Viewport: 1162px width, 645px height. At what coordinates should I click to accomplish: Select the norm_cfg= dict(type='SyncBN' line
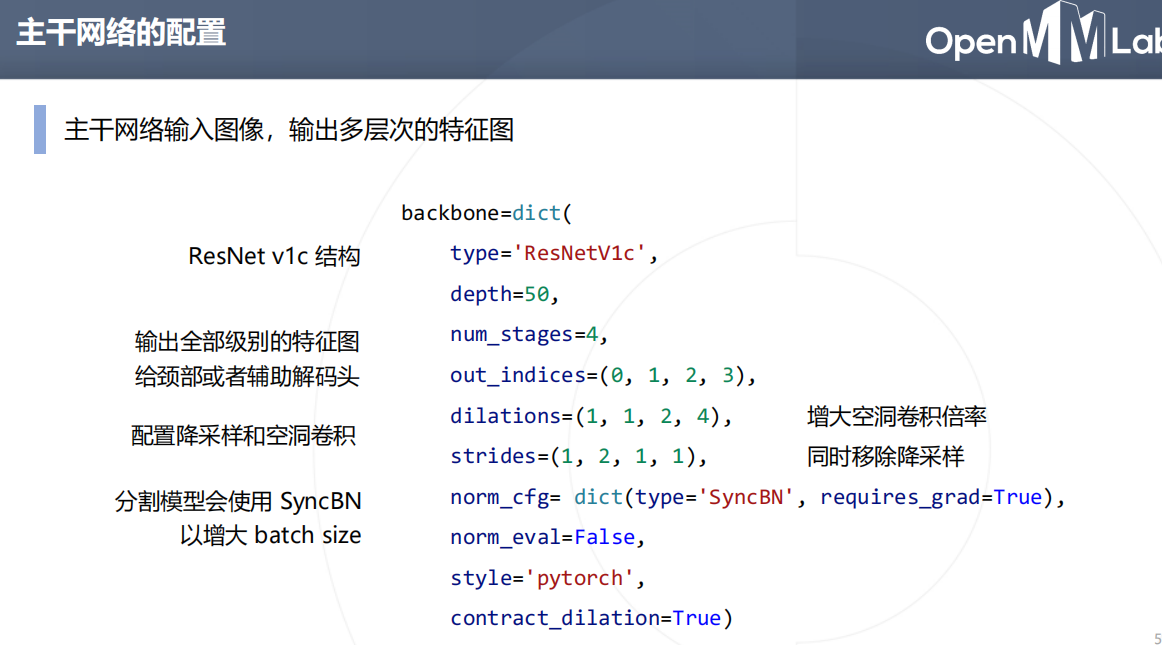coord(757,497)
